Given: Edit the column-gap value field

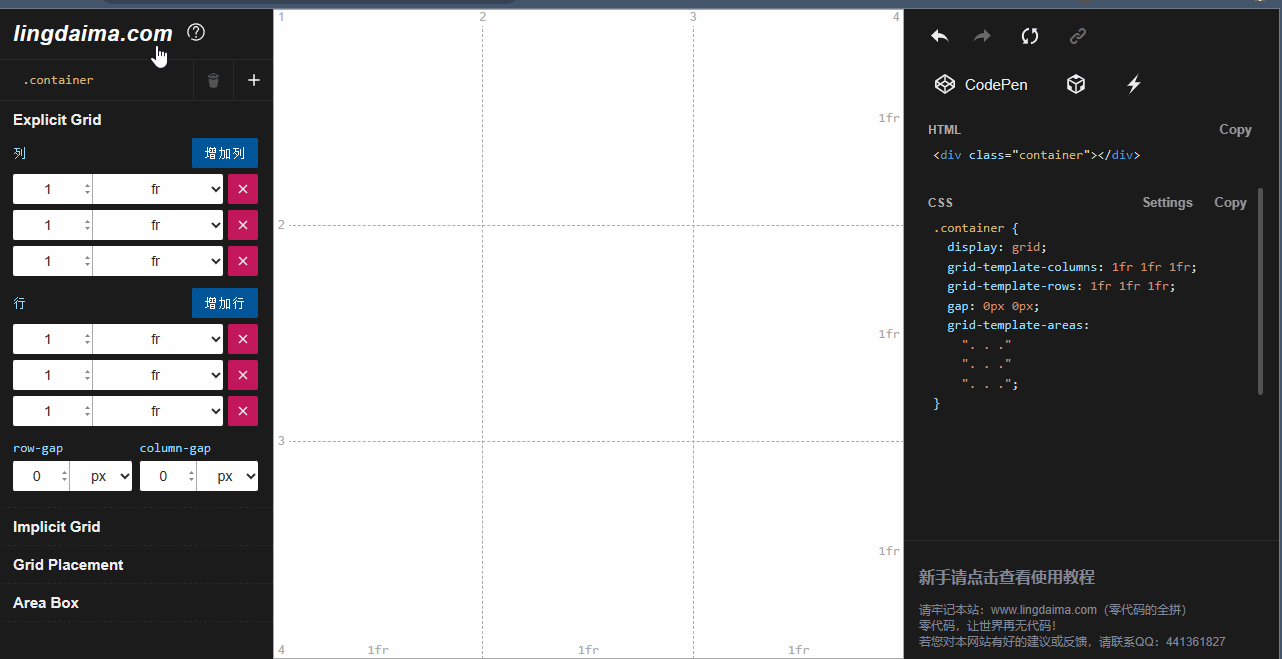Looking at the screenshot, I should (168, 476).
